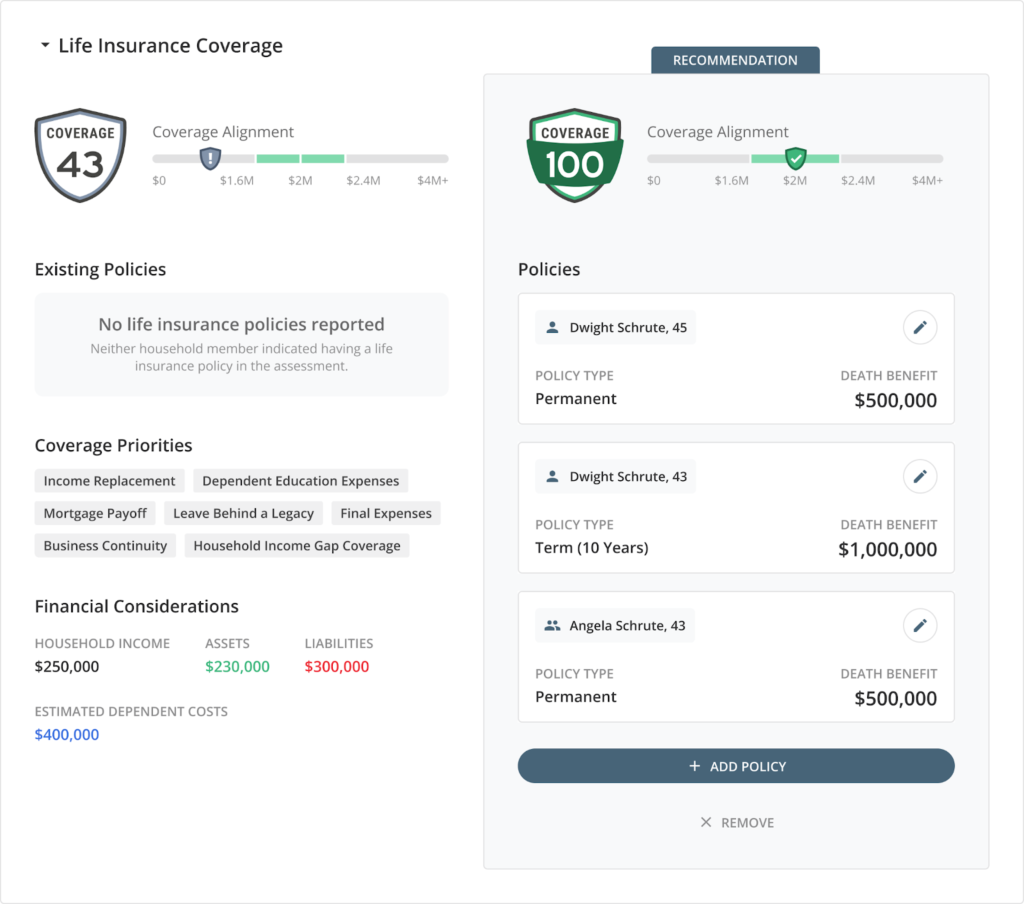Click the person icon beside Dwight Schrute, 45
Image resolution: width=1024 pixels, height=904 pixels.
tap(552, 327)
